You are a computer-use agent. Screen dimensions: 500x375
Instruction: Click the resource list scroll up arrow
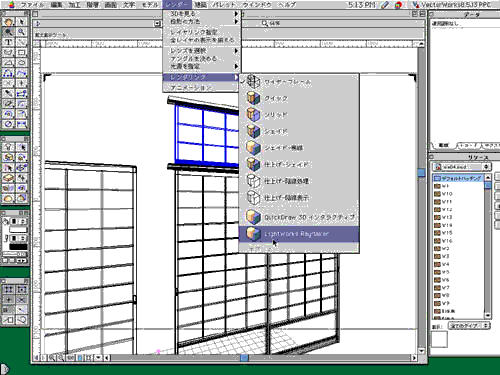click(x=488, y=177)
